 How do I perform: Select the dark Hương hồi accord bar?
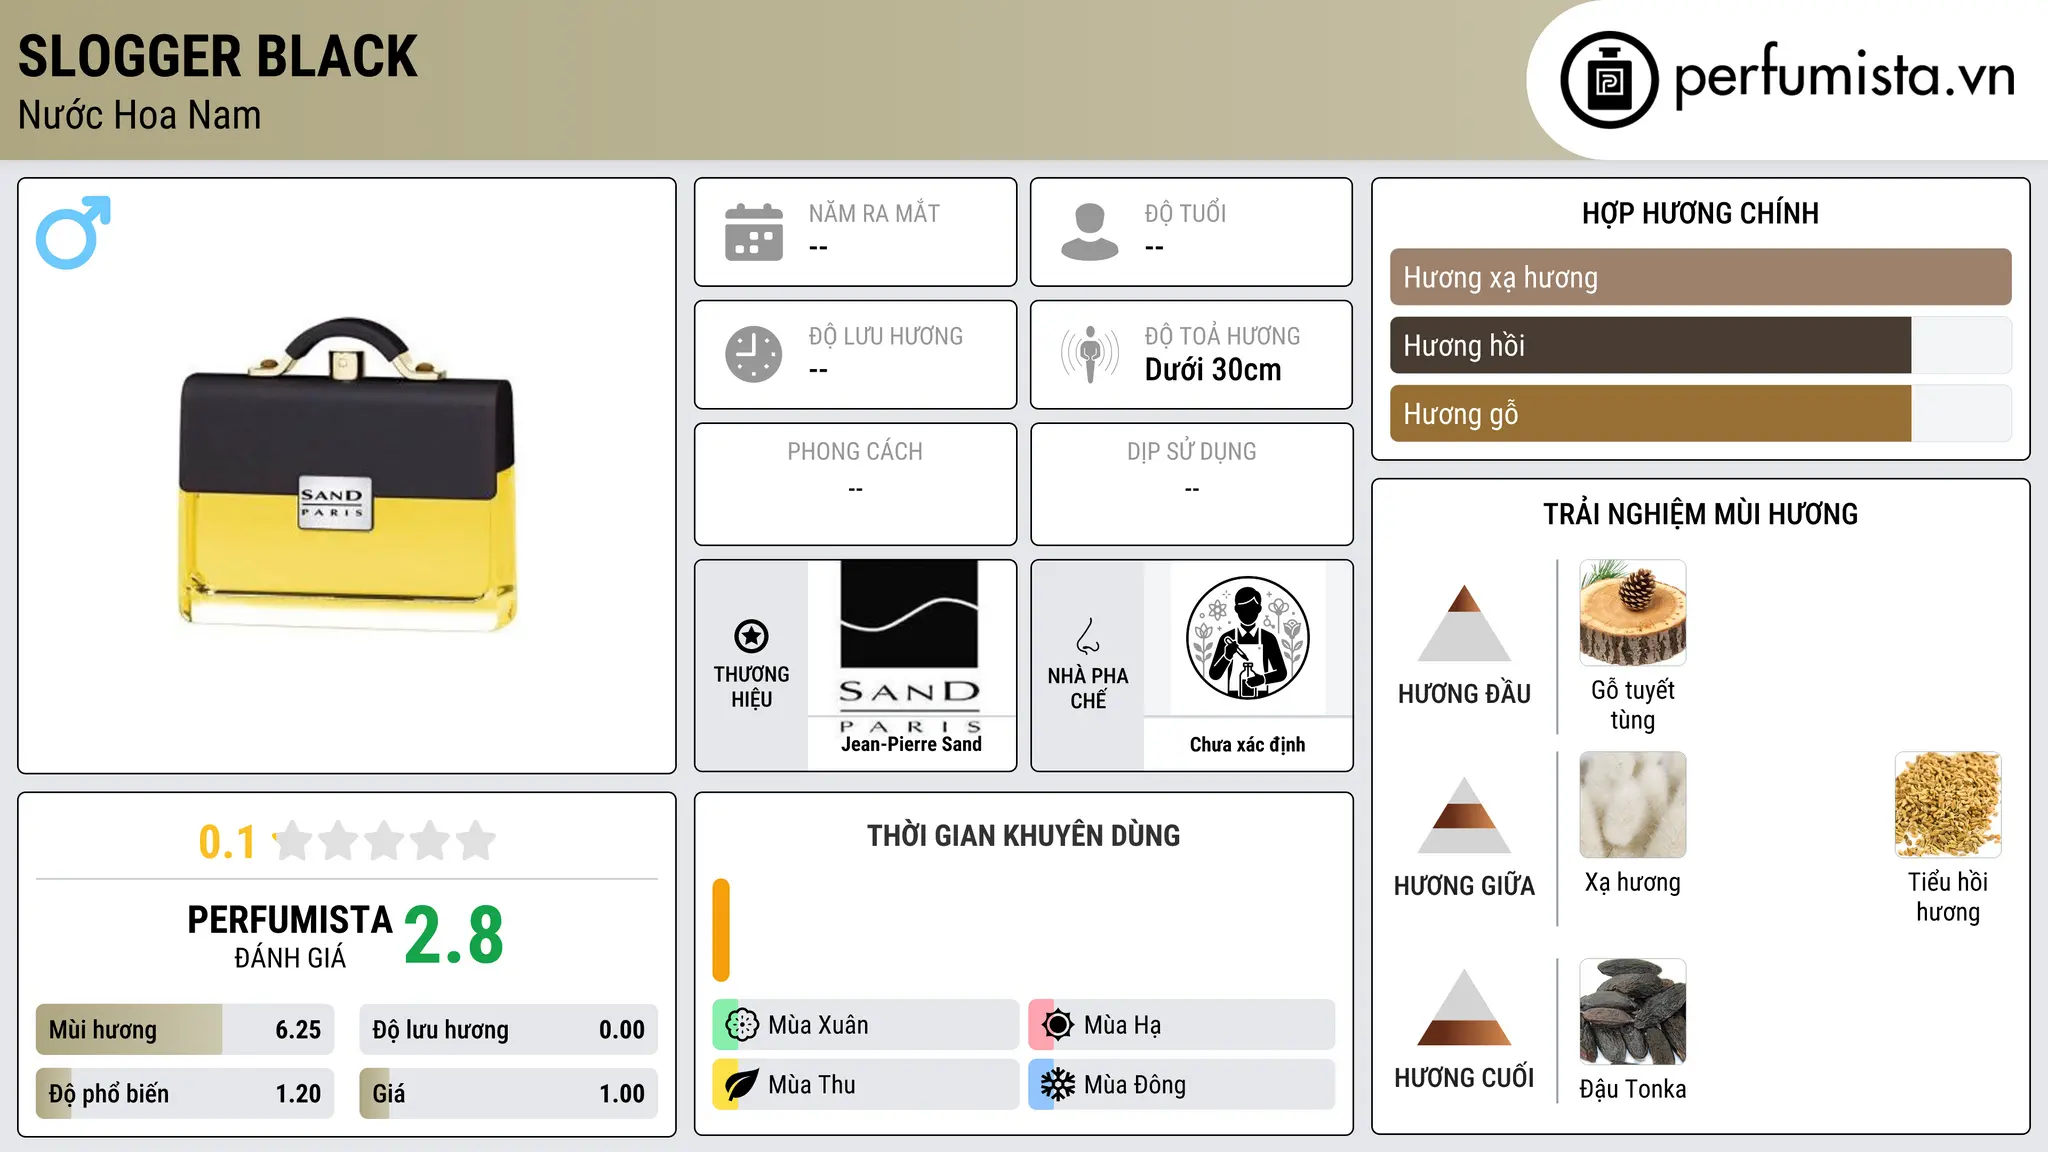pyautogui.click(x=1701, y=345)
